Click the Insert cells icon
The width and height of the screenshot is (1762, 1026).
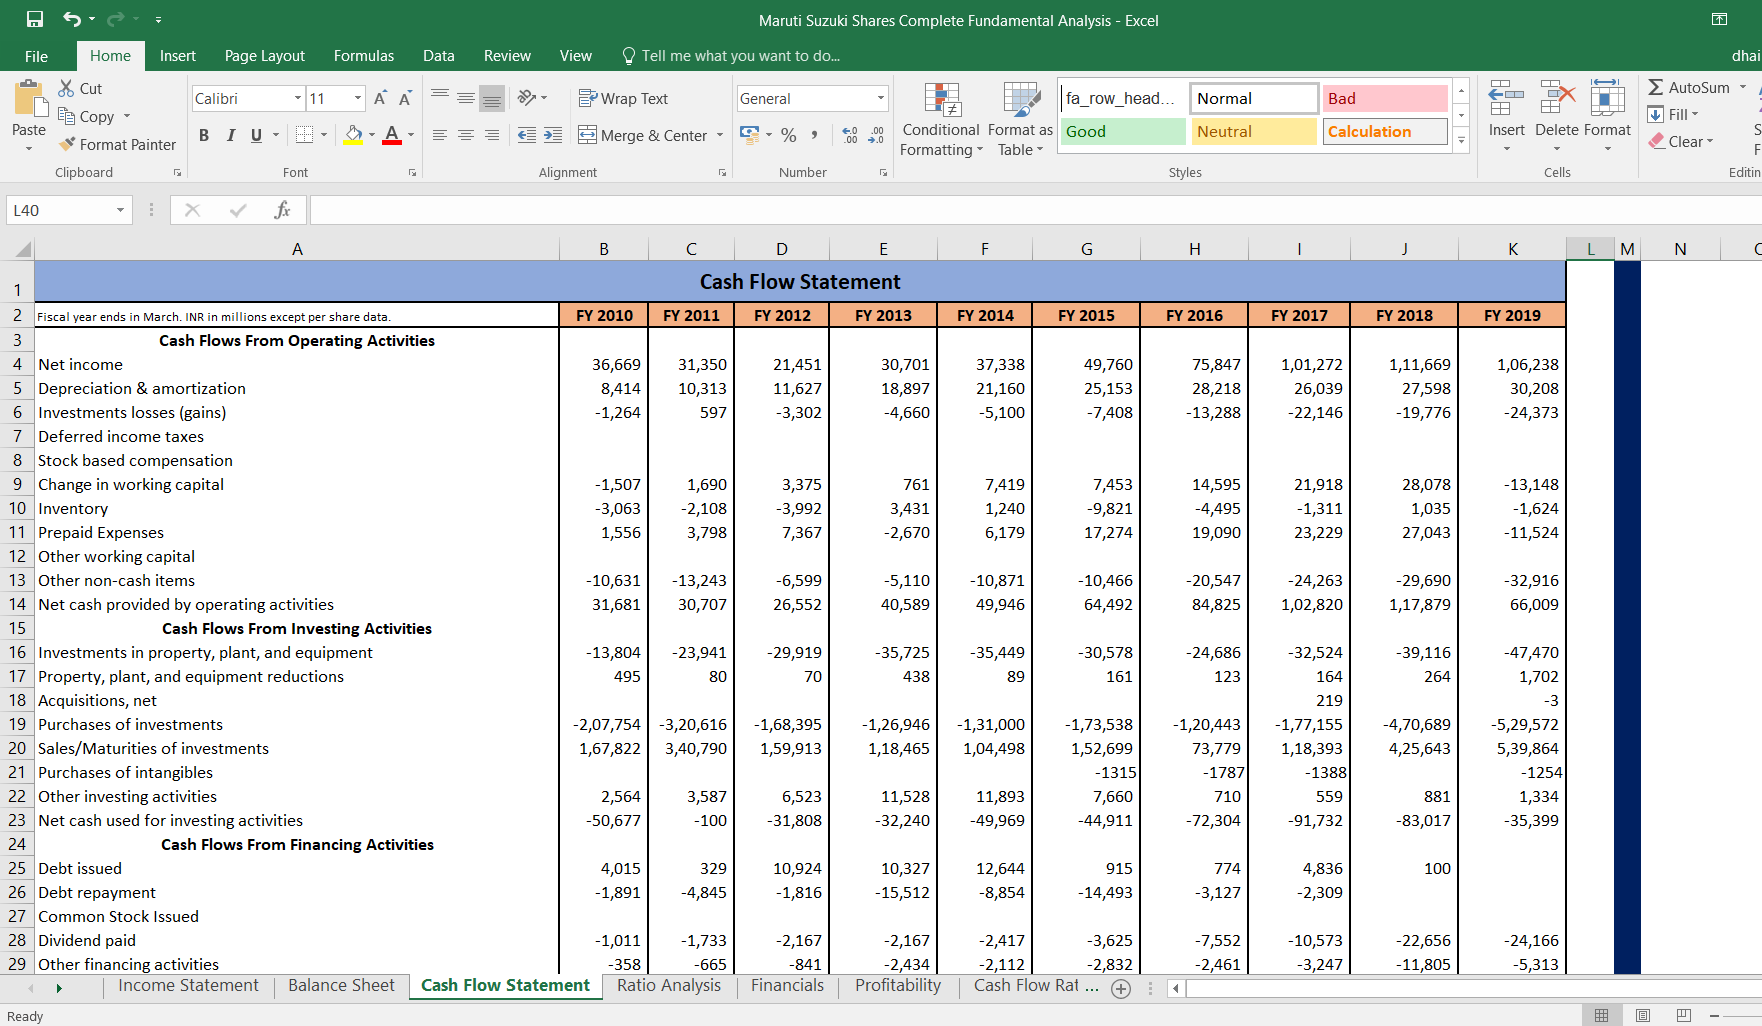1506,98
